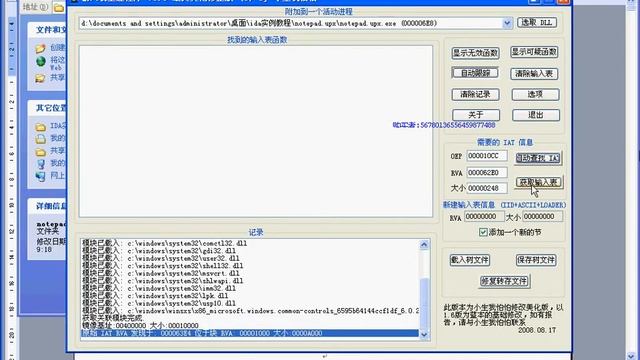Viewport: 640px width, 360px height.
Task: Click the new import table RVA field
Action: pyautogui.click(x=484, y=216)
